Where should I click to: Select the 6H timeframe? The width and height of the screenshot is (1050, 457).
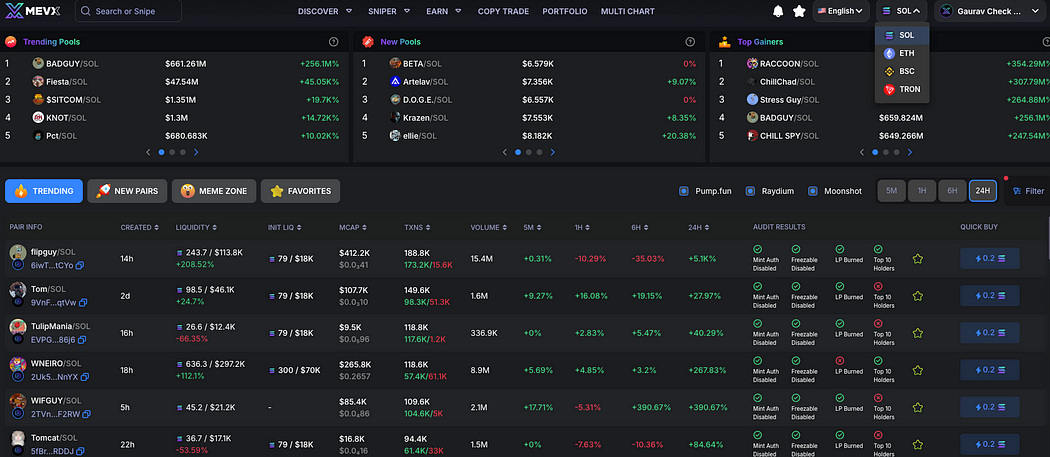tap(952, 191)
